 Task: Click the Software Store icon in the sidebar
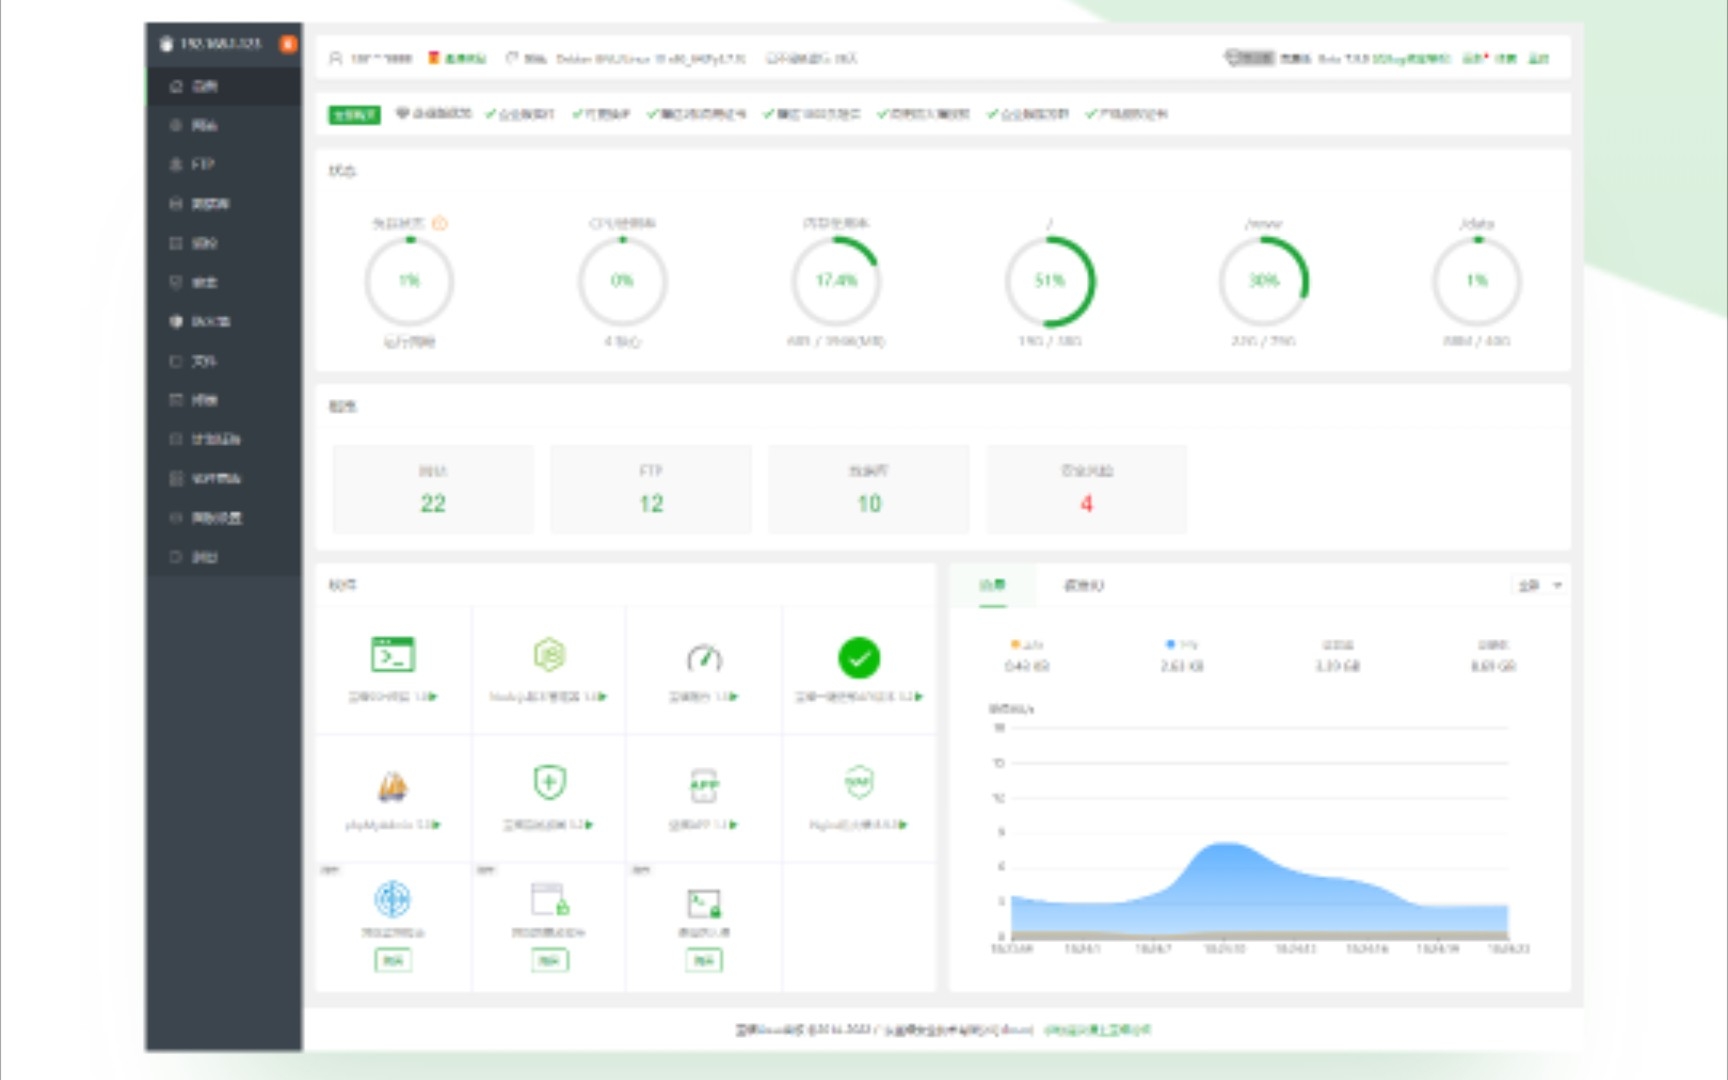pos(176,478)
